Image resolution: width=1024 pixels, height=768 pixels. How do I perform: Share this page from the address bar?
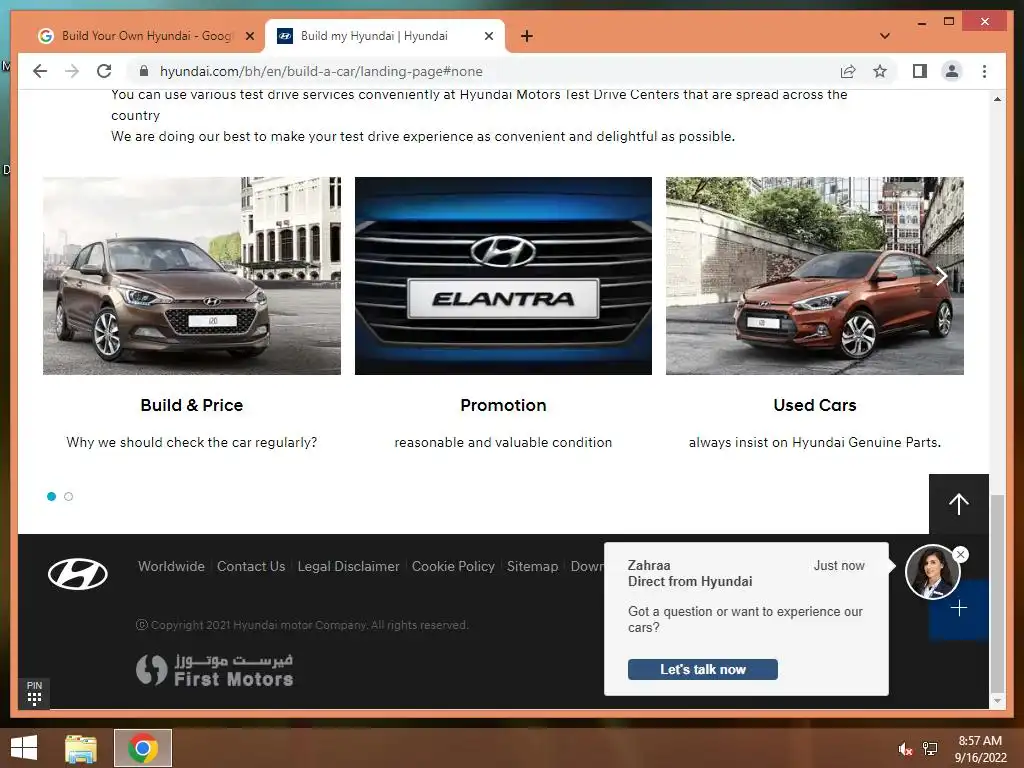click(x=848, y=71)
